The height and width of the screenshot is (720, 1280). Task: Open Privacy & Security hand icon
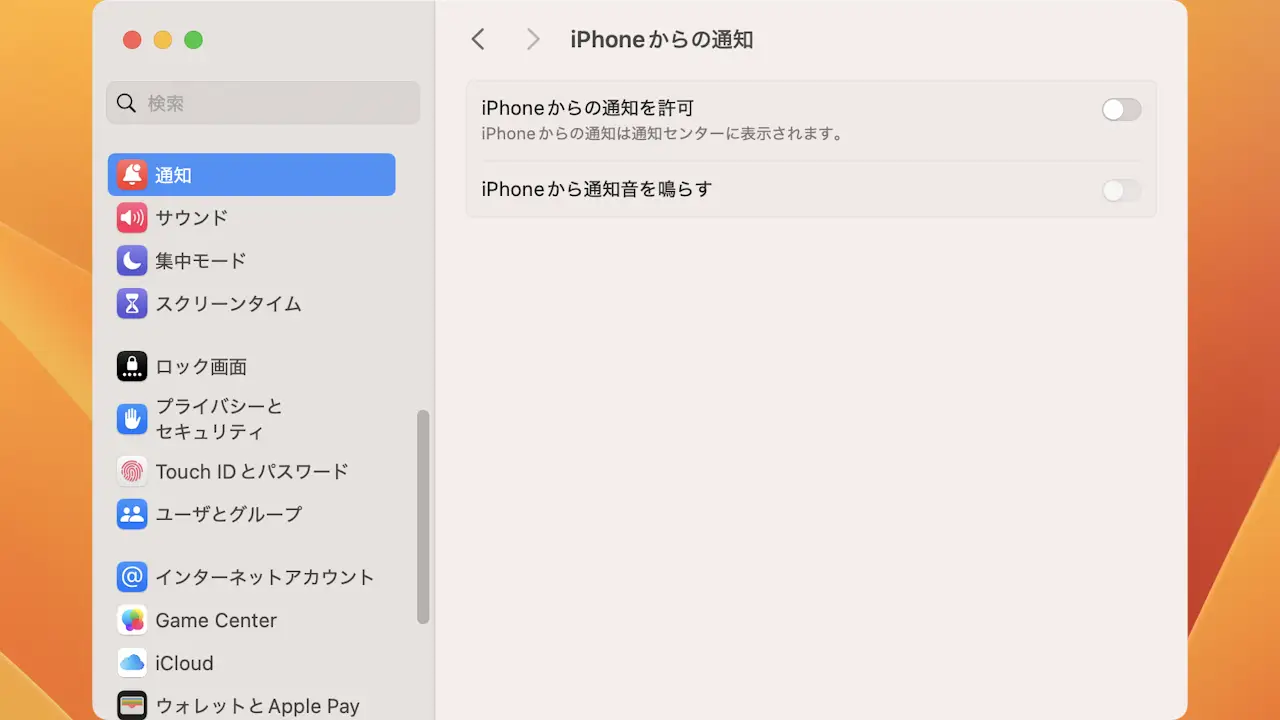132,419
